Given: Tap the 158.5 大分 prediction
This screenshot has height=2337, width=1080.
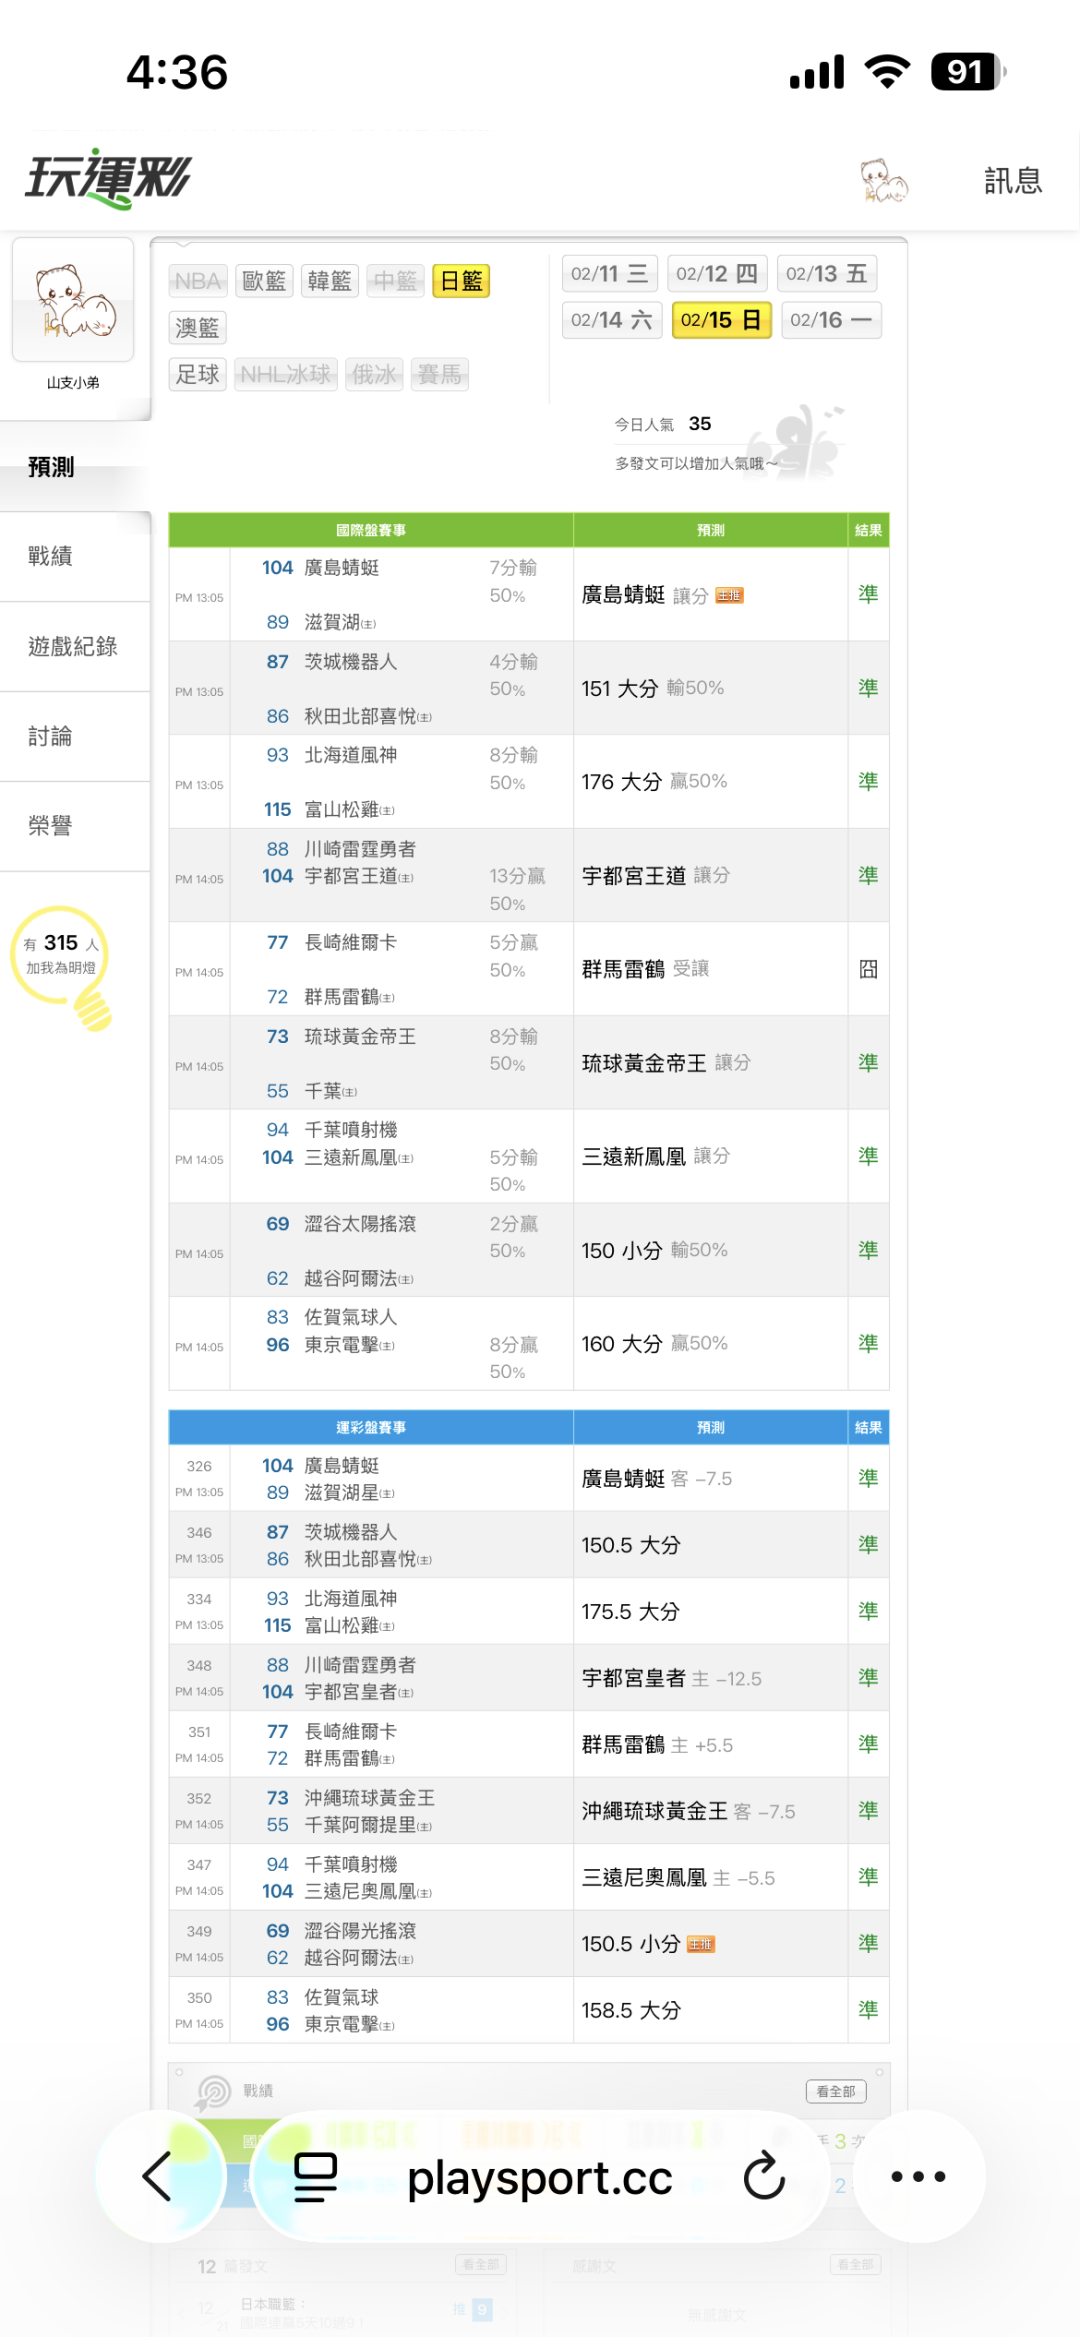Looking at the screenshot, I should pyautogui.click(x=631, y=2010).
